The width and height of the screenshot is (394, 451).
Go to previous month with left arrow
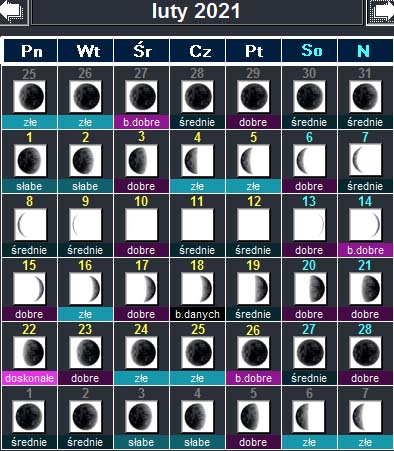click(x=13, y=12)
